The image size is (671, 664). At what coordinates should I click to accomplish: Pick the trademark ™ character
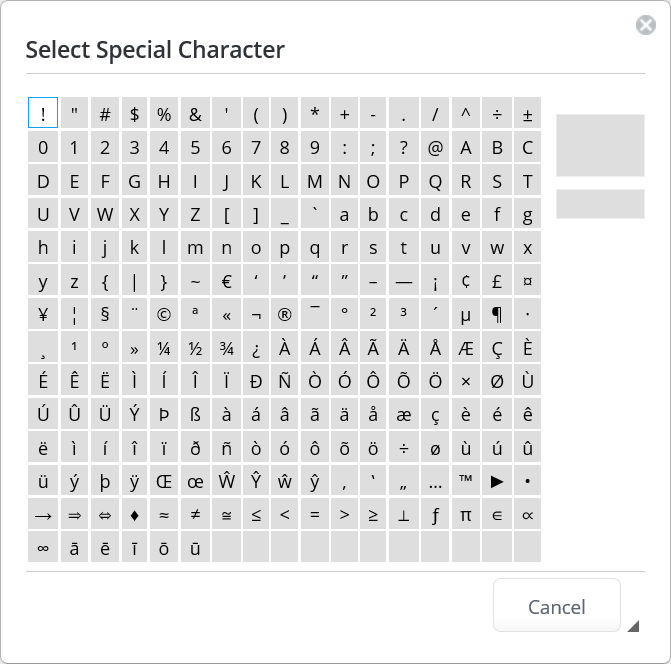click(465, 481)
